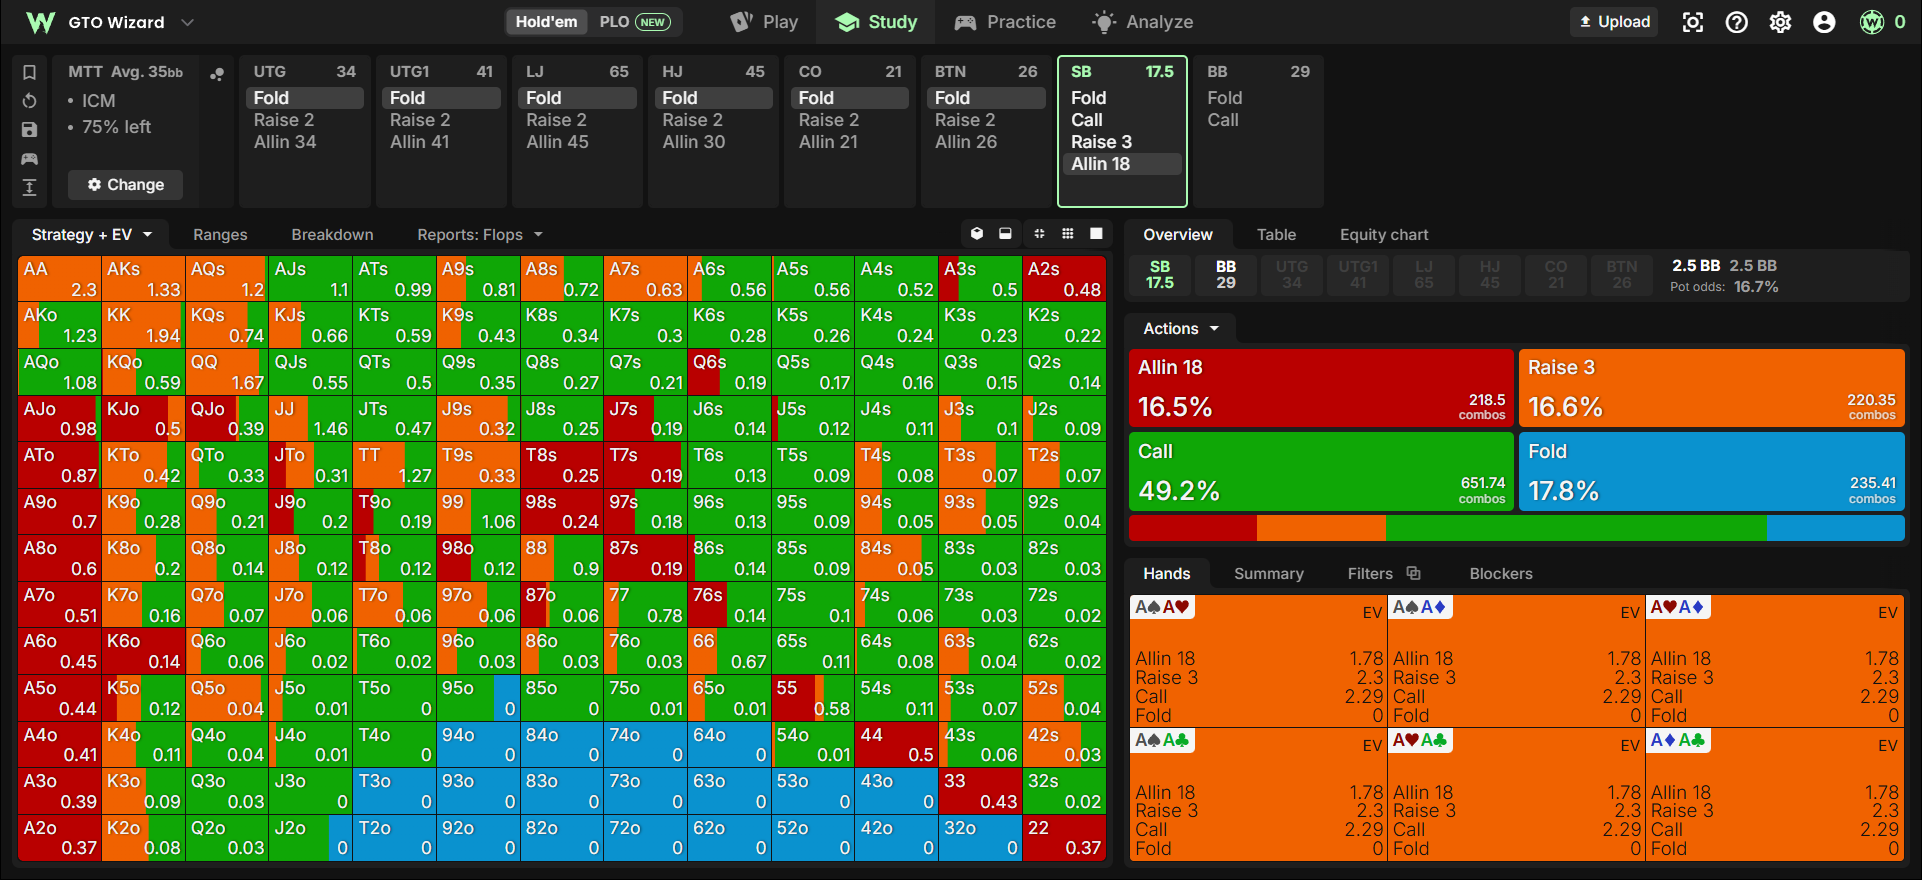Go to the Practice tab
The width and height of the screenshot is (1922, 880).
[1005, 22]
